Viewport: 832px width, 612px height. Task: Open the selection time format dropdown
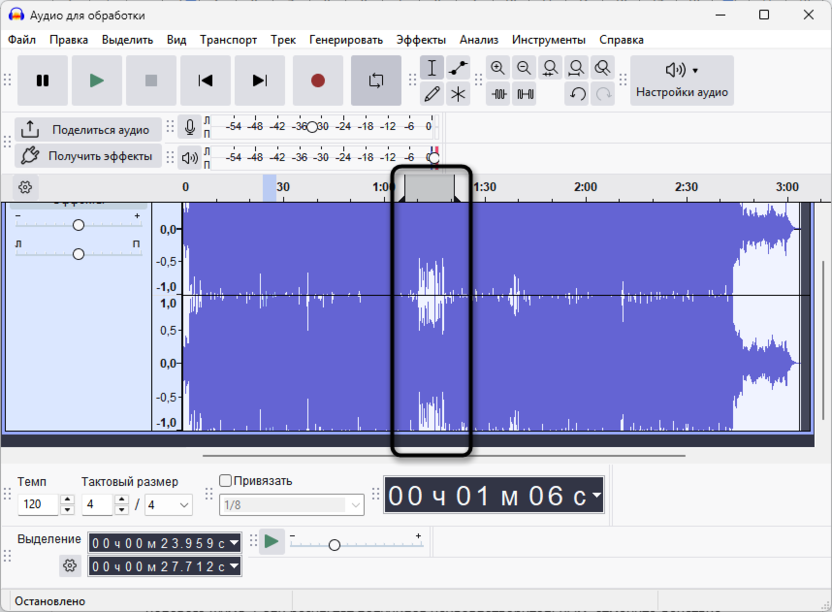pyautogui.click(x=232, y=543)
